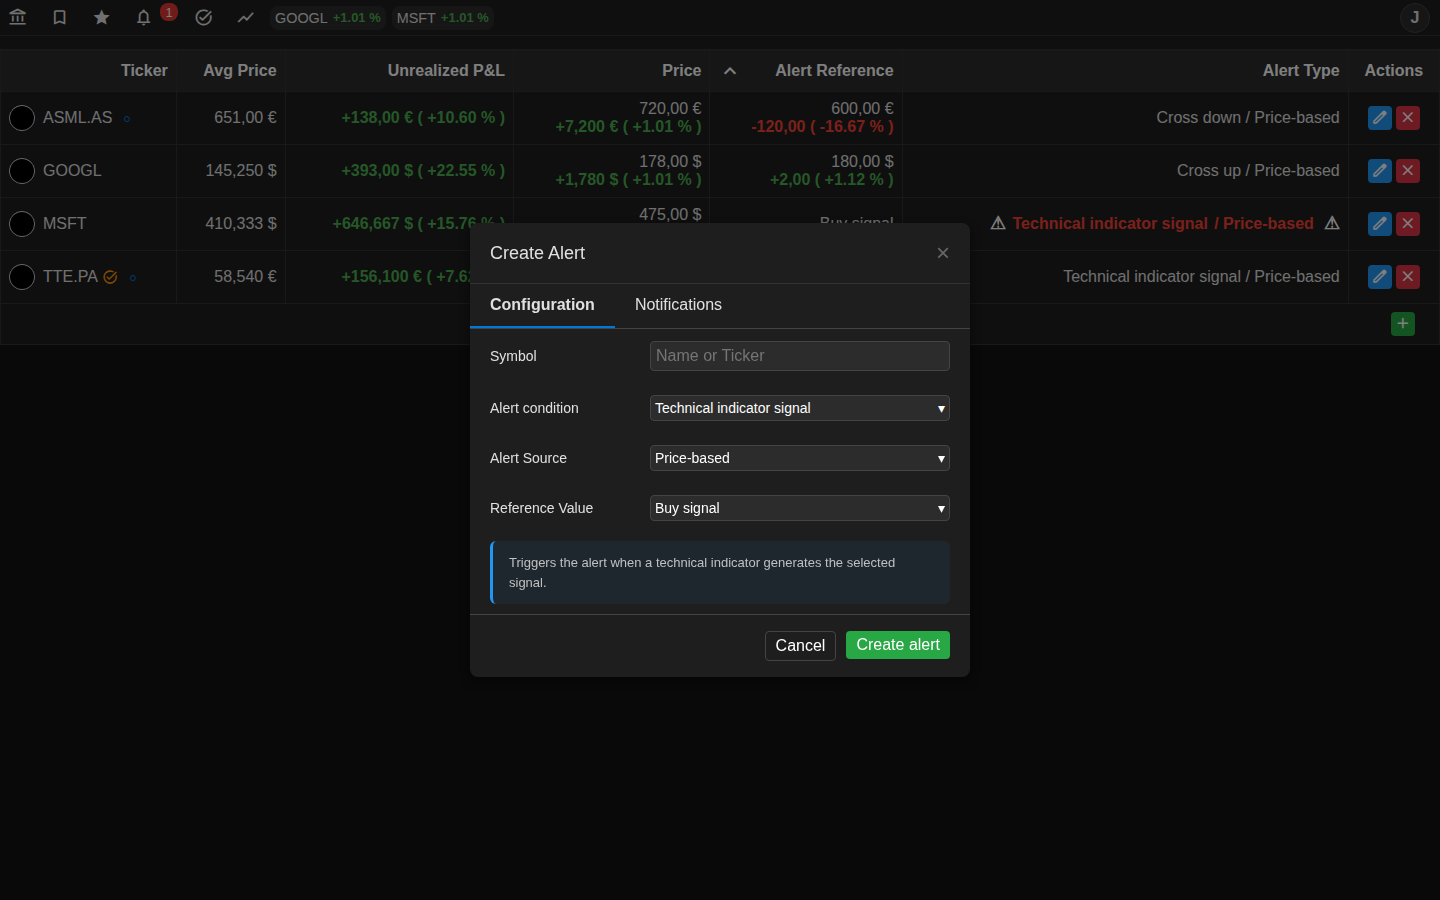Delete the GOOGL alert with red X

[1408, 171]
